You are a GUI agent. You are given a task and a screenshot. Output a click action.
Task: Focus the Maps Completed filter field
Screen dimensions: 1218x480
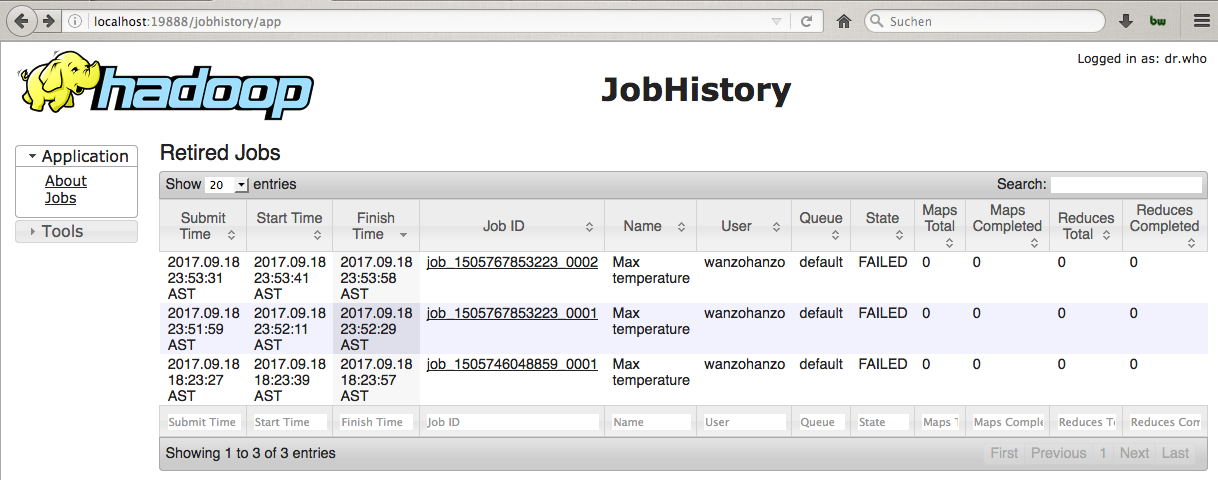(1008, 422)
